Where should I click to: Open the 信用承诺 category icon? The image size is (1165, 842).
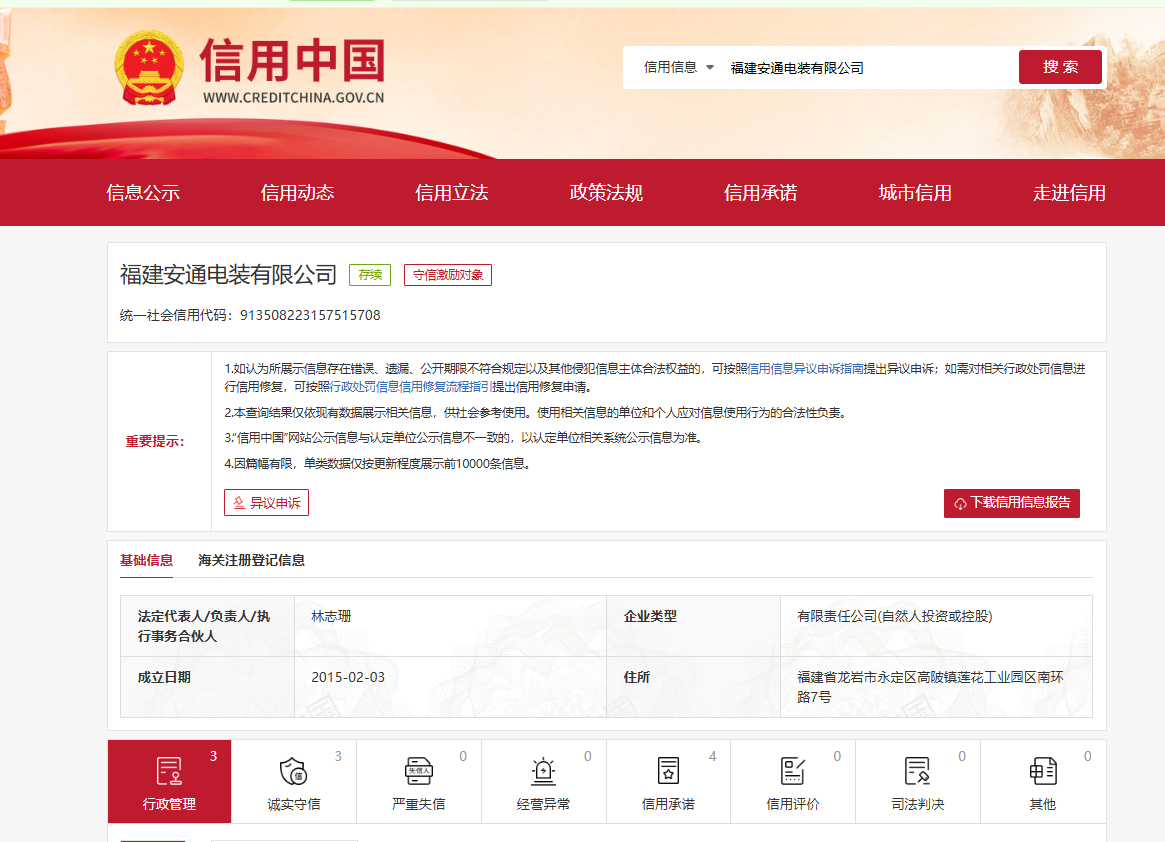point(668,771)
